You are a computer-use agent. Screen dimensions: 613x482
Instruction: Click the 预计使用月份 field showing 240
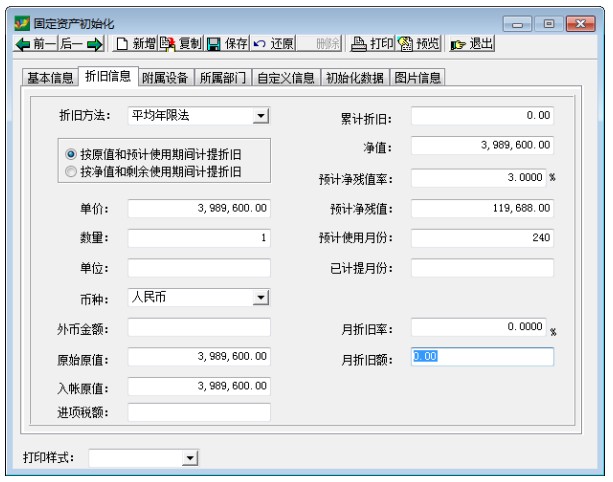[x=482, y=238]
